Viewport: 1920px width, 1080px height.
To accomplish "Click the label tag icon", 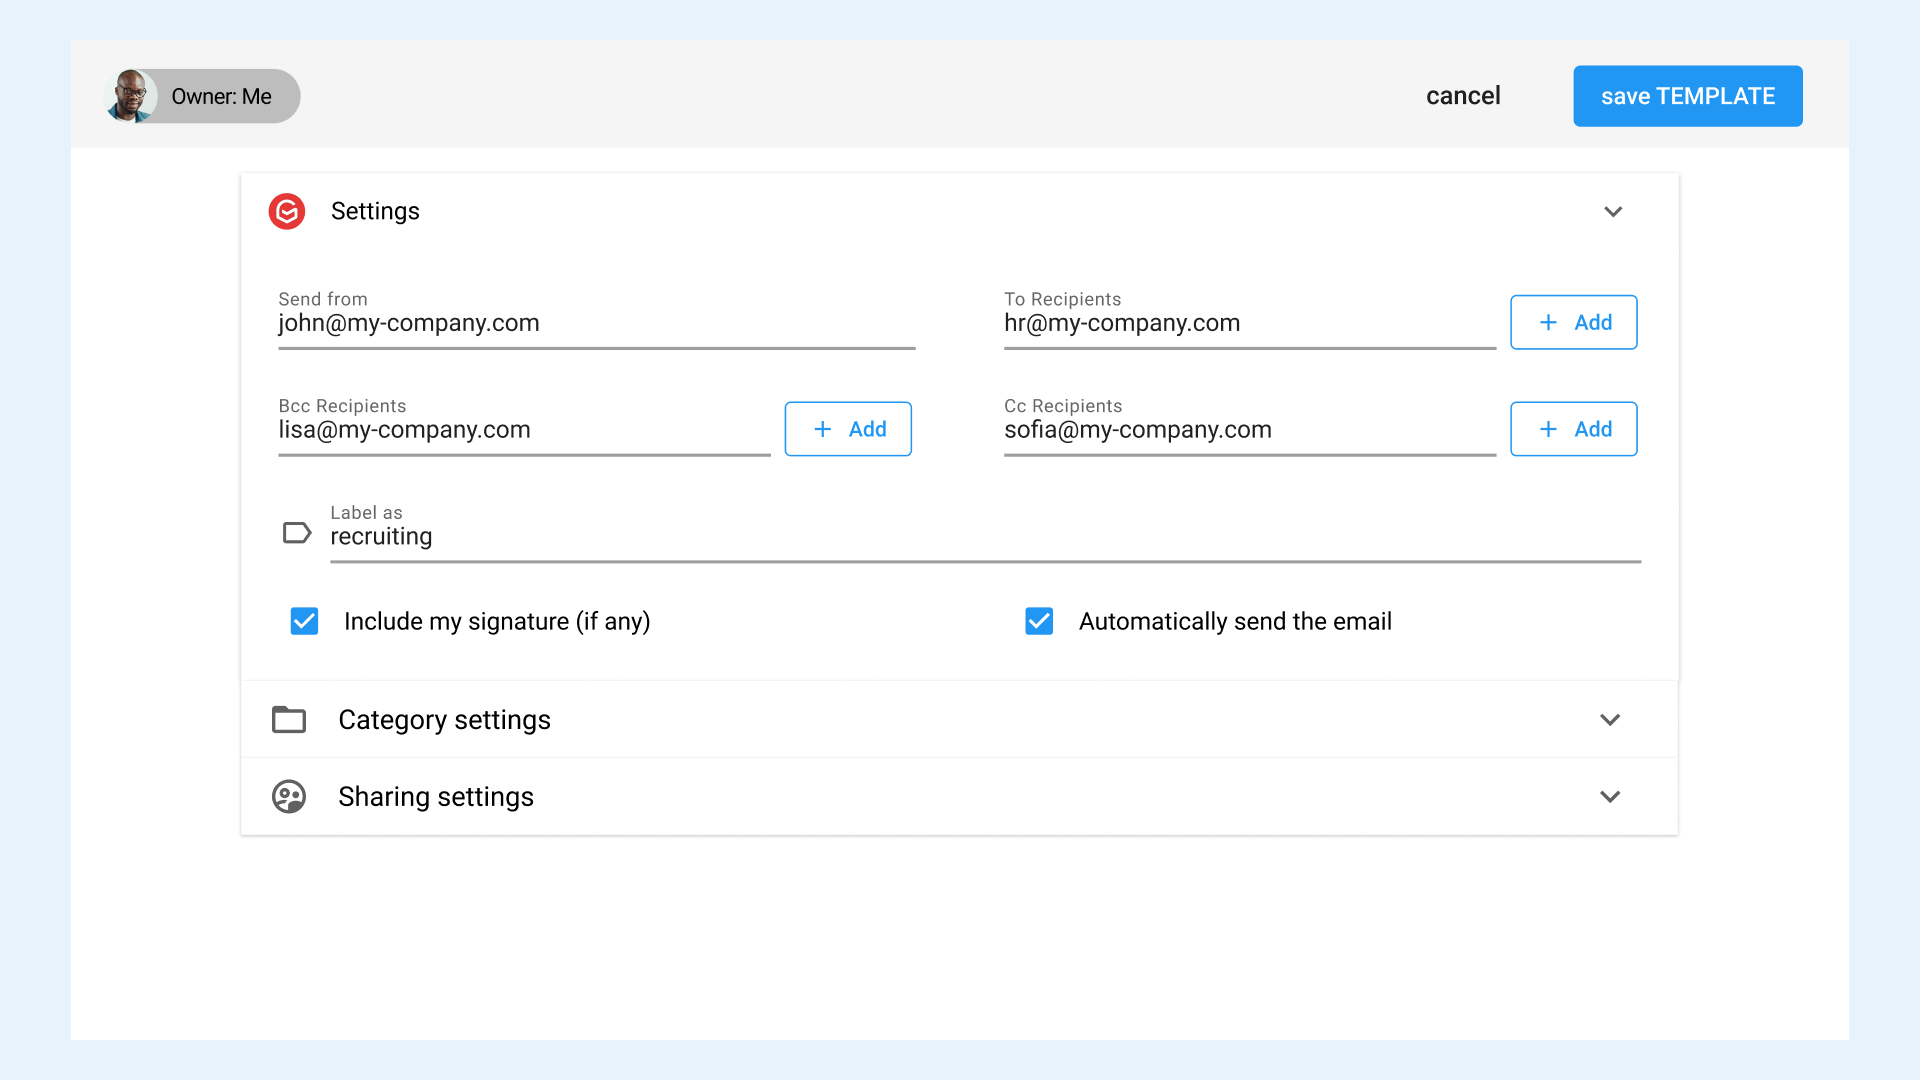I will [297, 533].
